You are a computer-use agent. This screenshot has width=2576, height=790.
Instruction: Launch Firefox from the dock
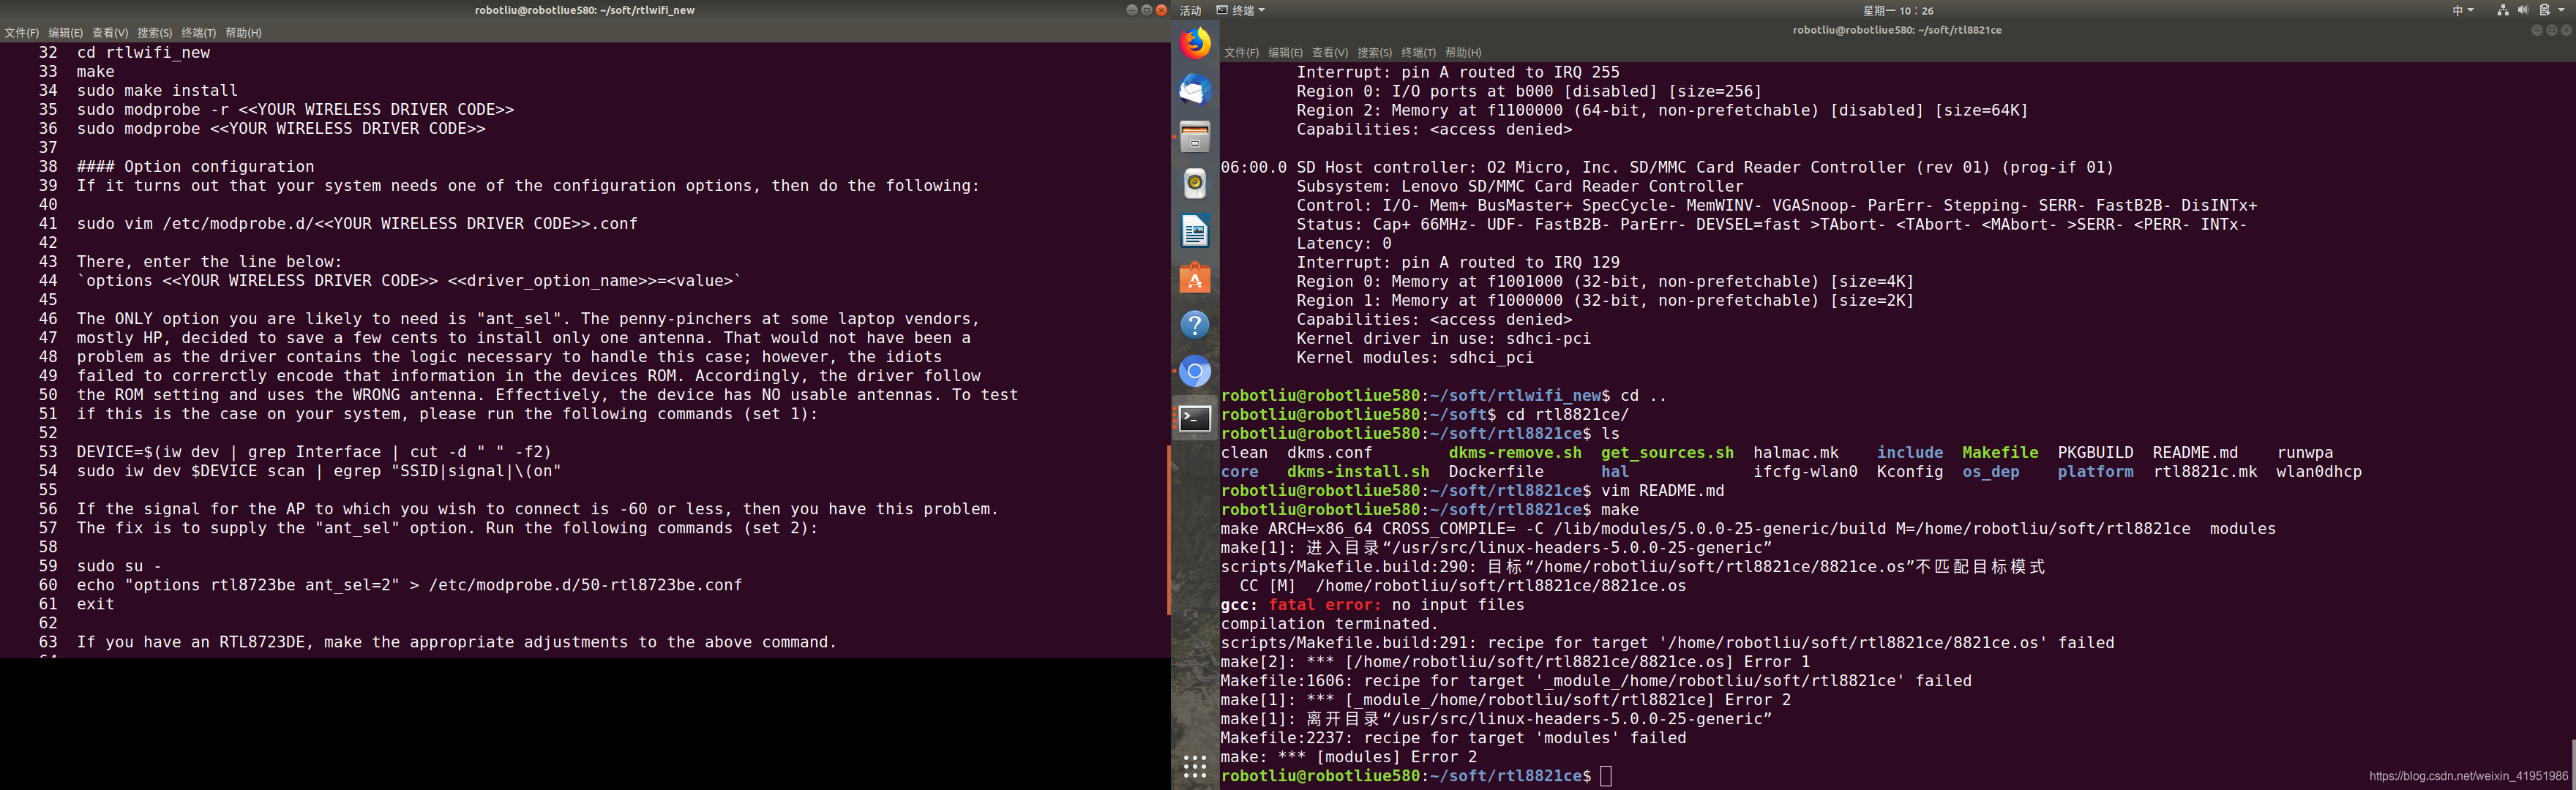pos(1195,44)
